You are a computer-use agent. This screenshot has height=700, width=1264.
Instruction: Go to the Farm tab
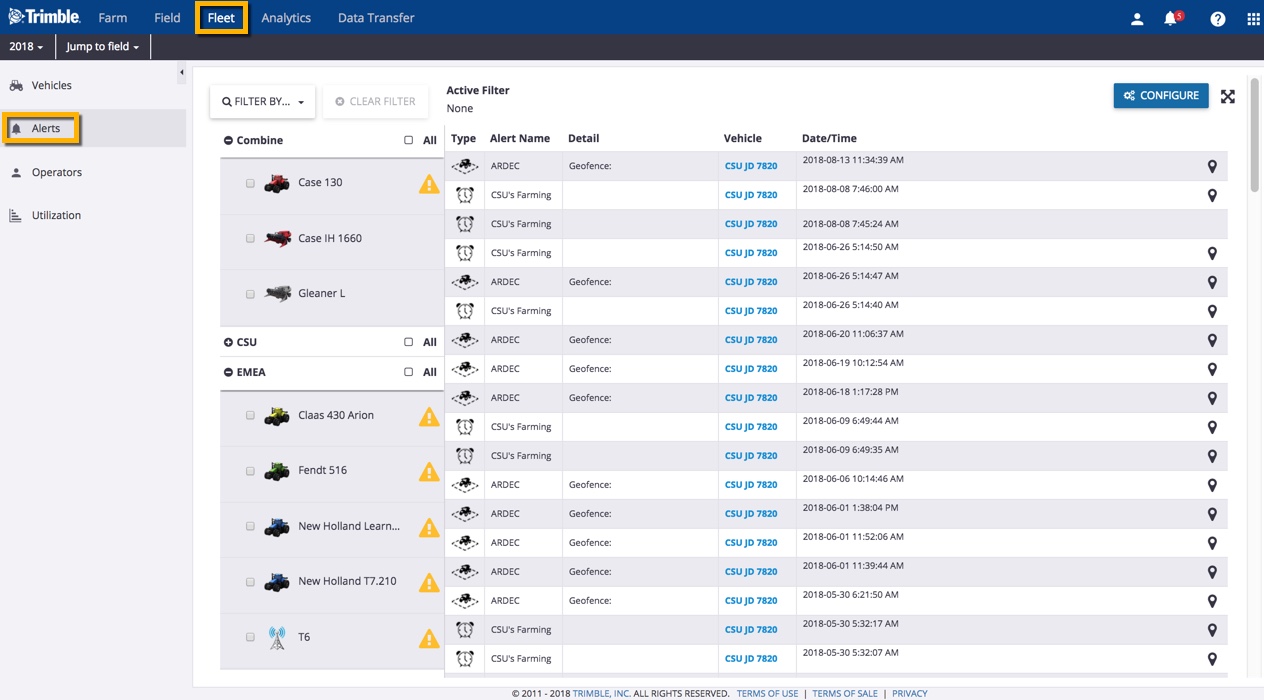(x=113, y=18)
